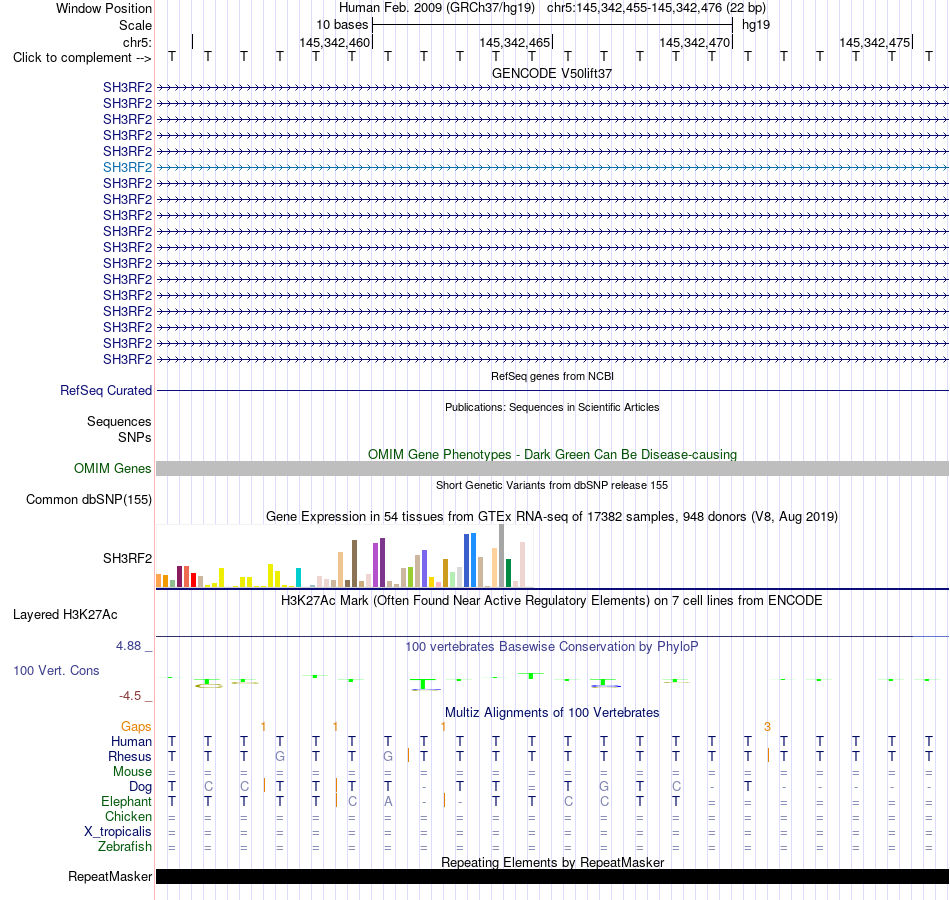The width and height of the screenshot is (950, 900).
Task: Click the orange "Gaps" label
Action: click(136, 726)
